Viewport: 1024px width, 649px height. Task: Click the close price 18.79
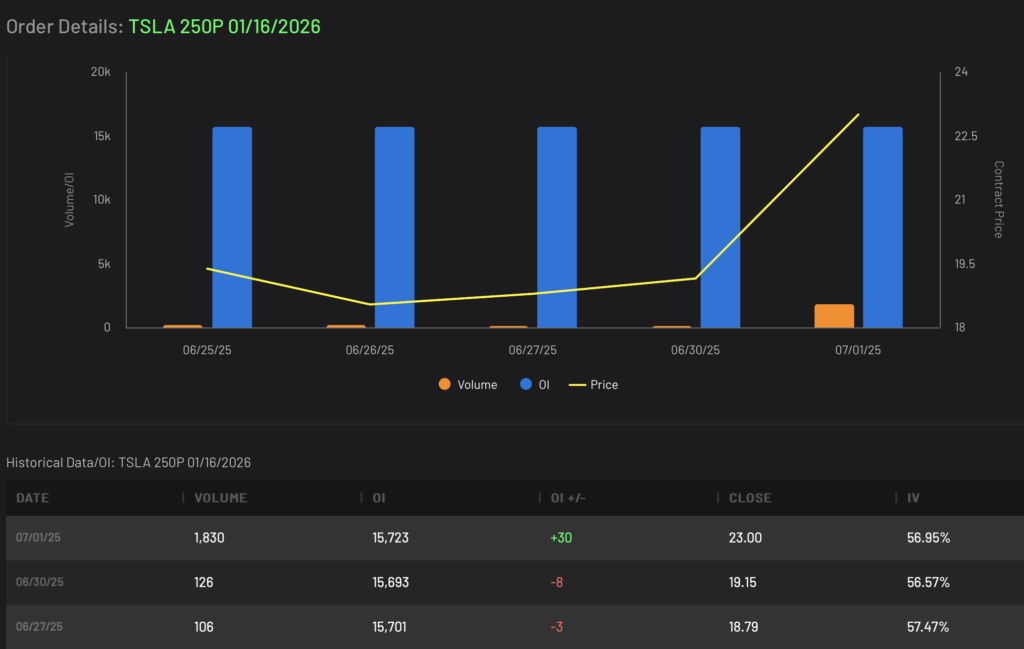[x=743, y=627]
